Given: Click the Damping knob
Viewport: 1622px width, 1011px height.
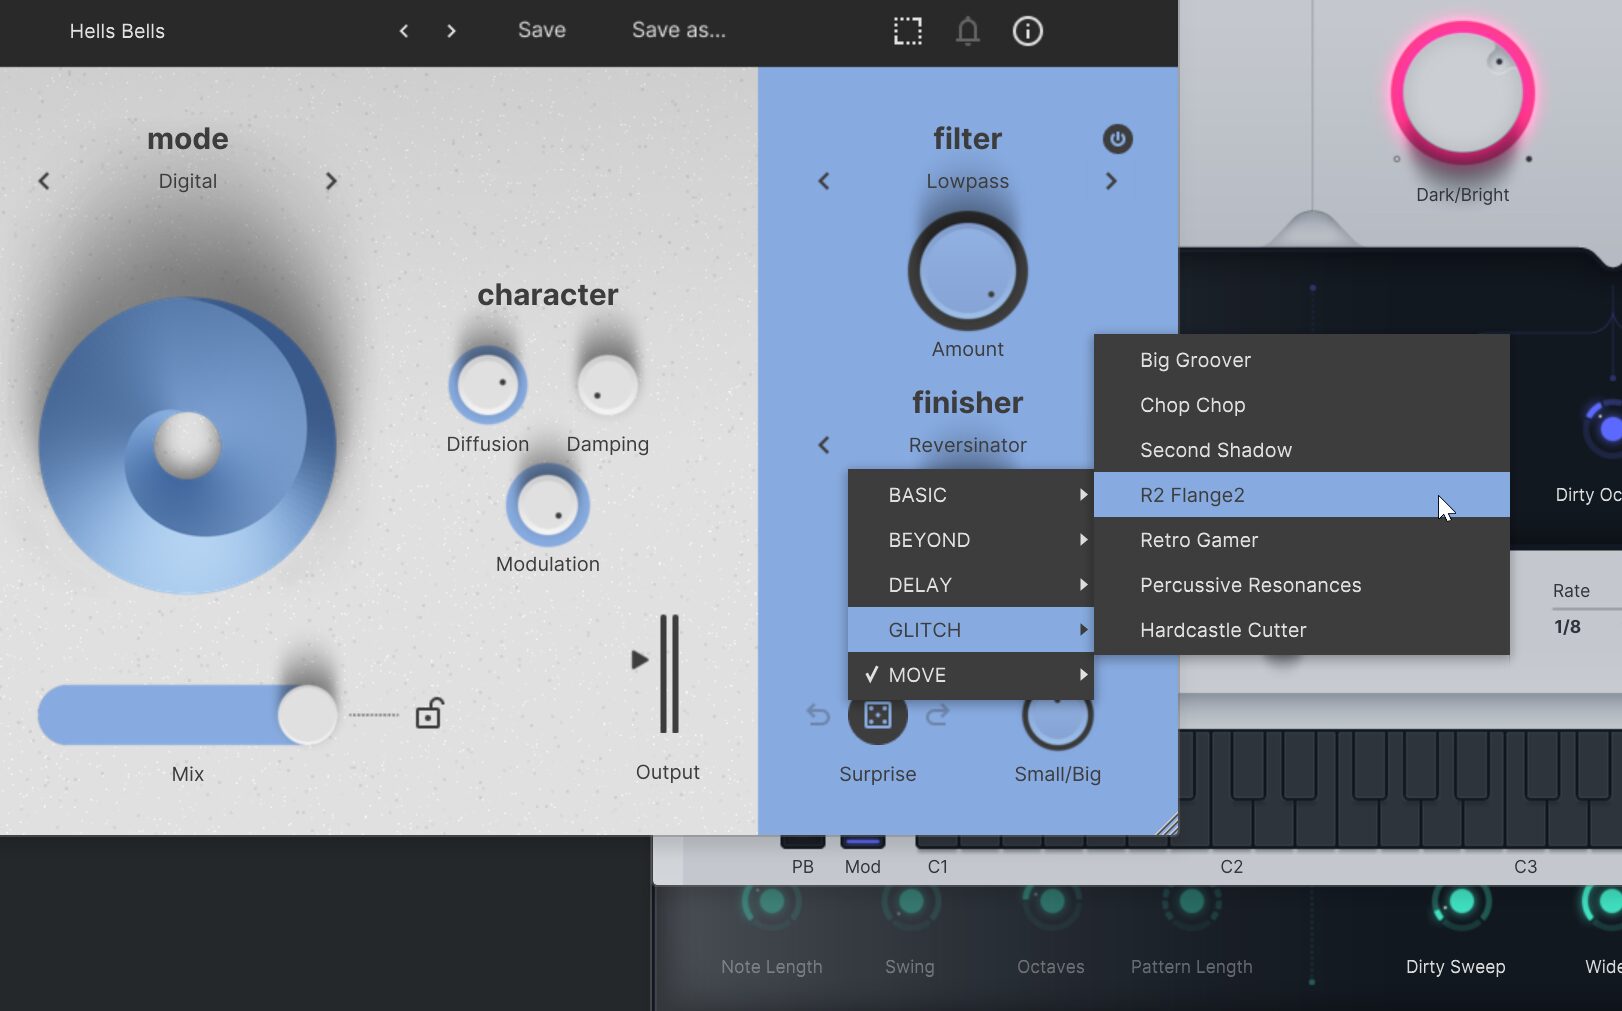Looking at the screenshot, I should pos(608,384).
